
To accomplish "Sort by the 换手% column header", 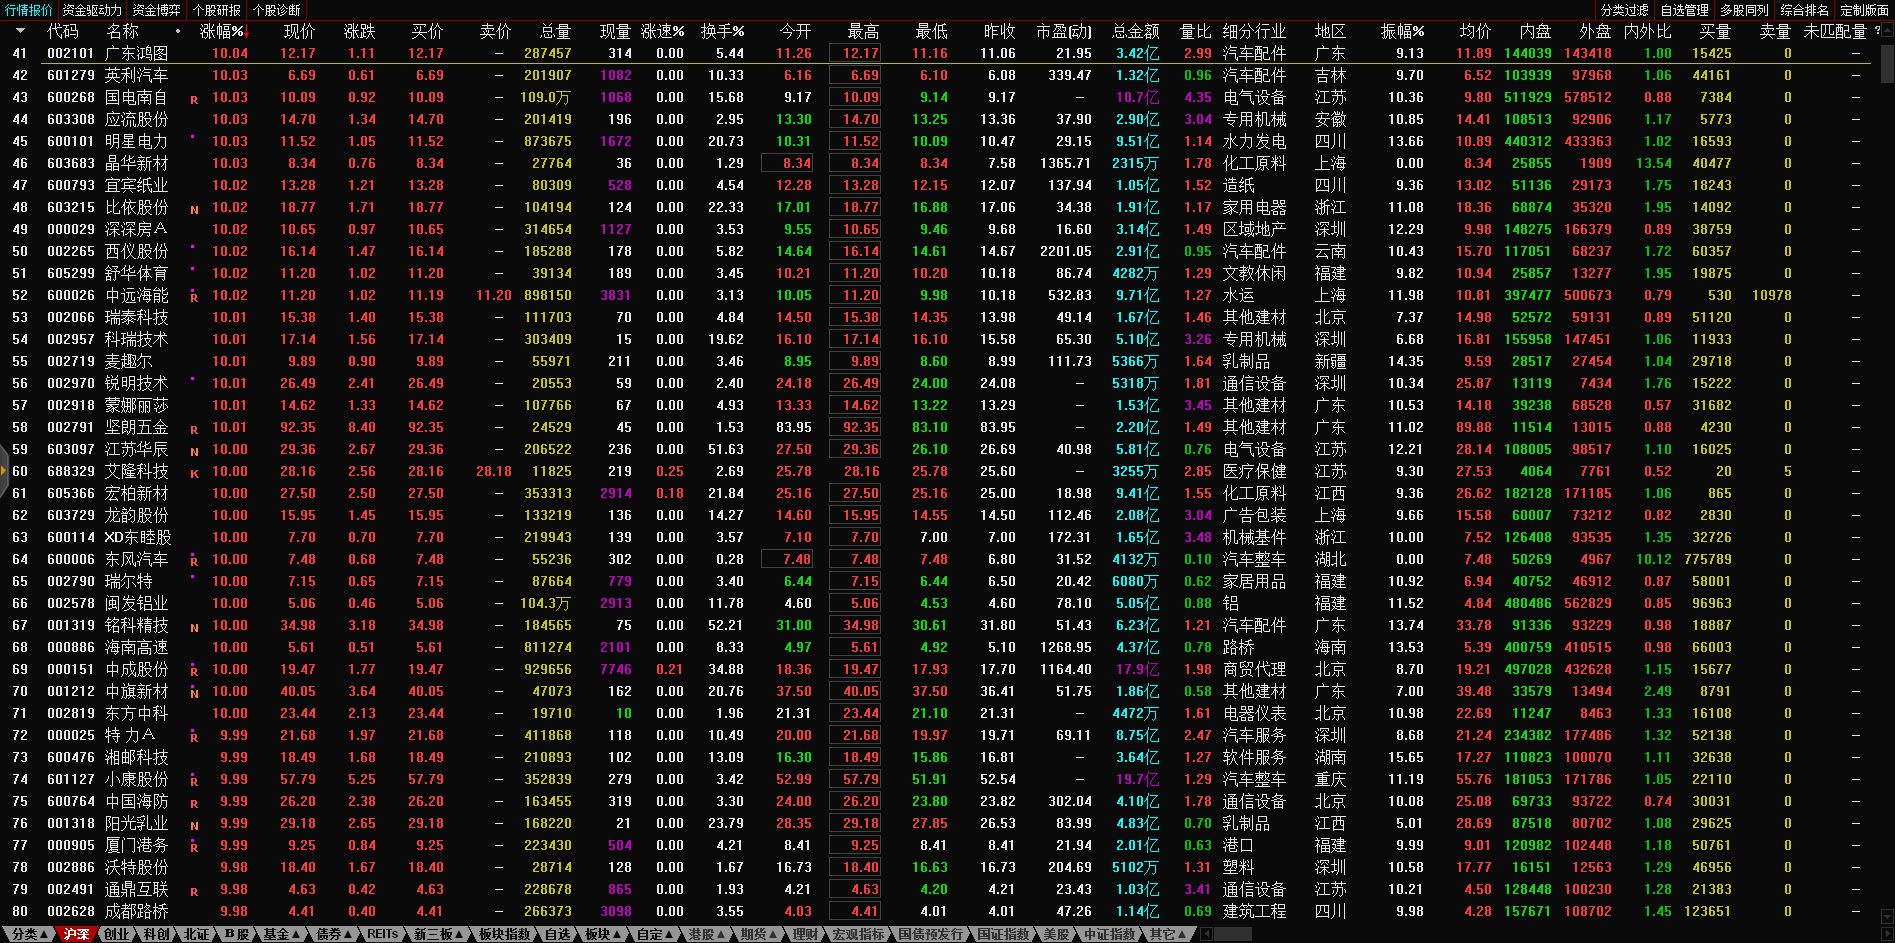I will coord(722,32).
